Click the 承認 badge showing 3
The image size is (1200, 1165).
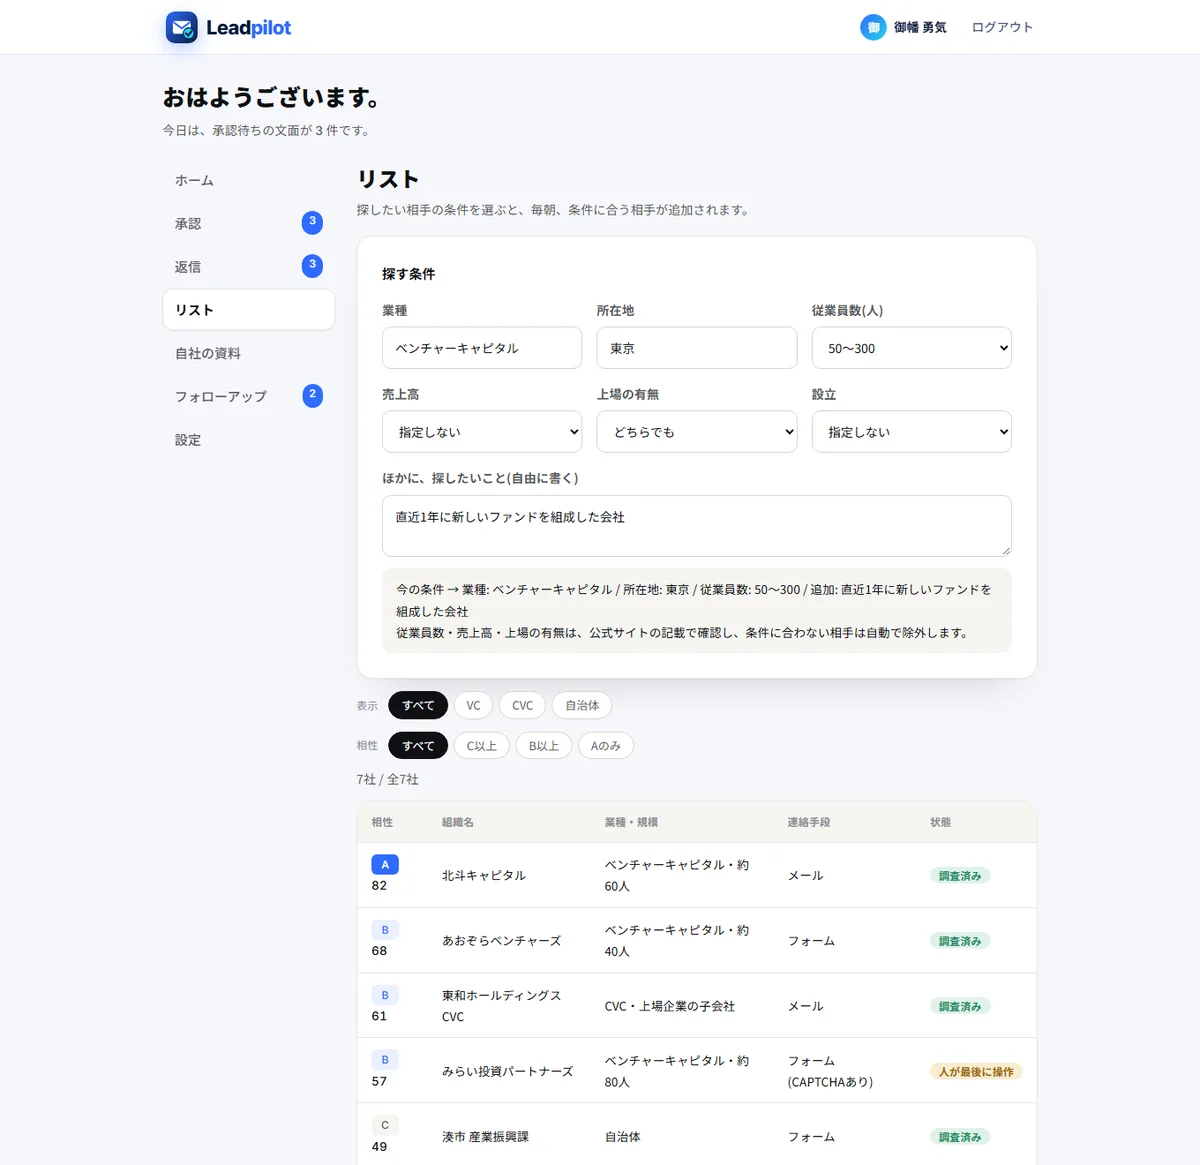click(x=312, y=222)
